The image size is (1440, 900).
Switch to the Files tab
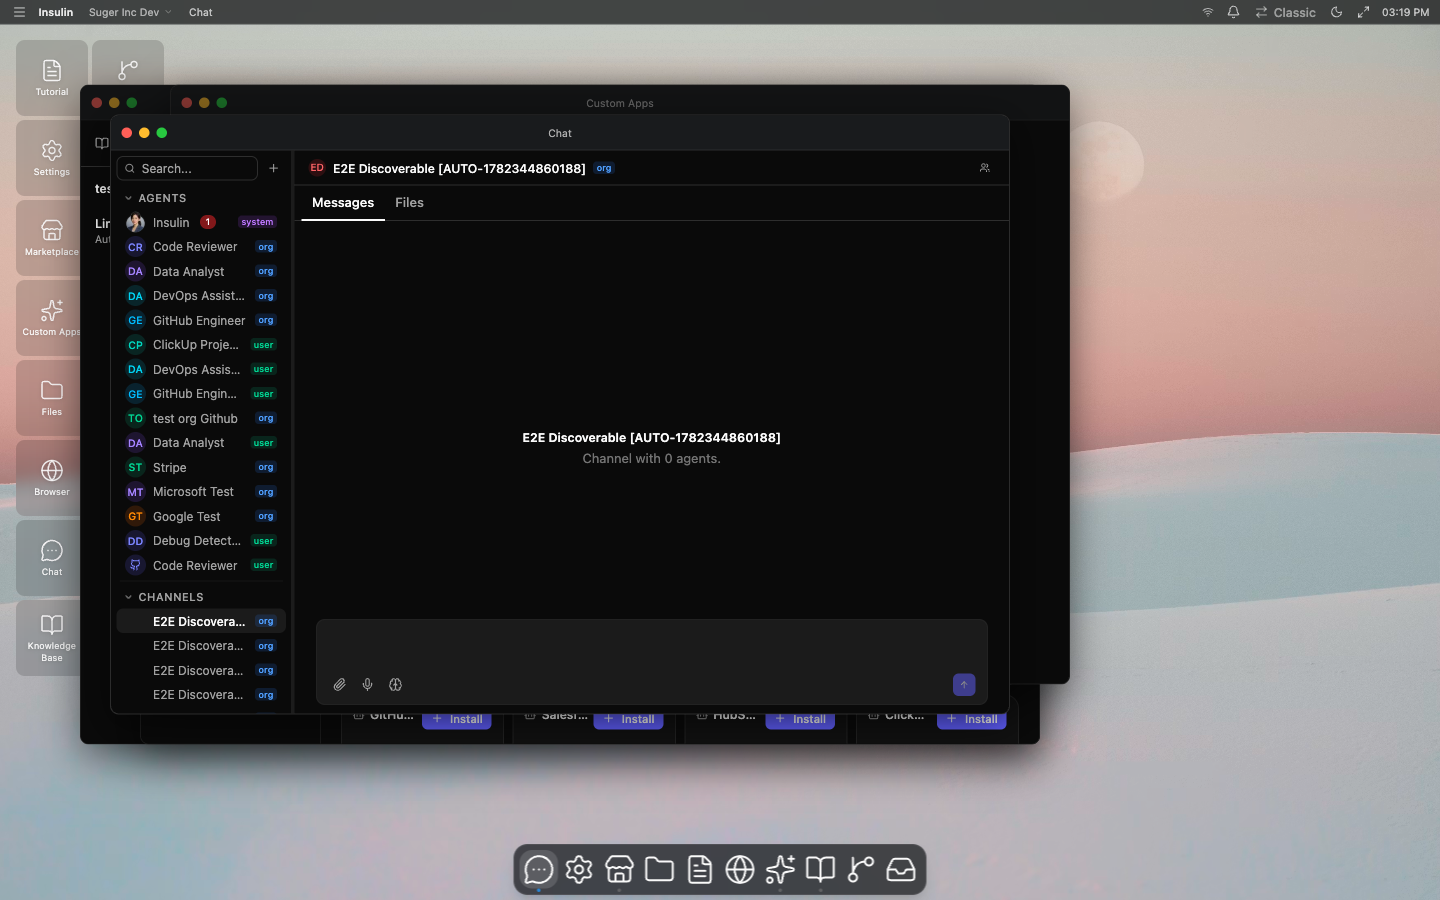coord(409,203)
